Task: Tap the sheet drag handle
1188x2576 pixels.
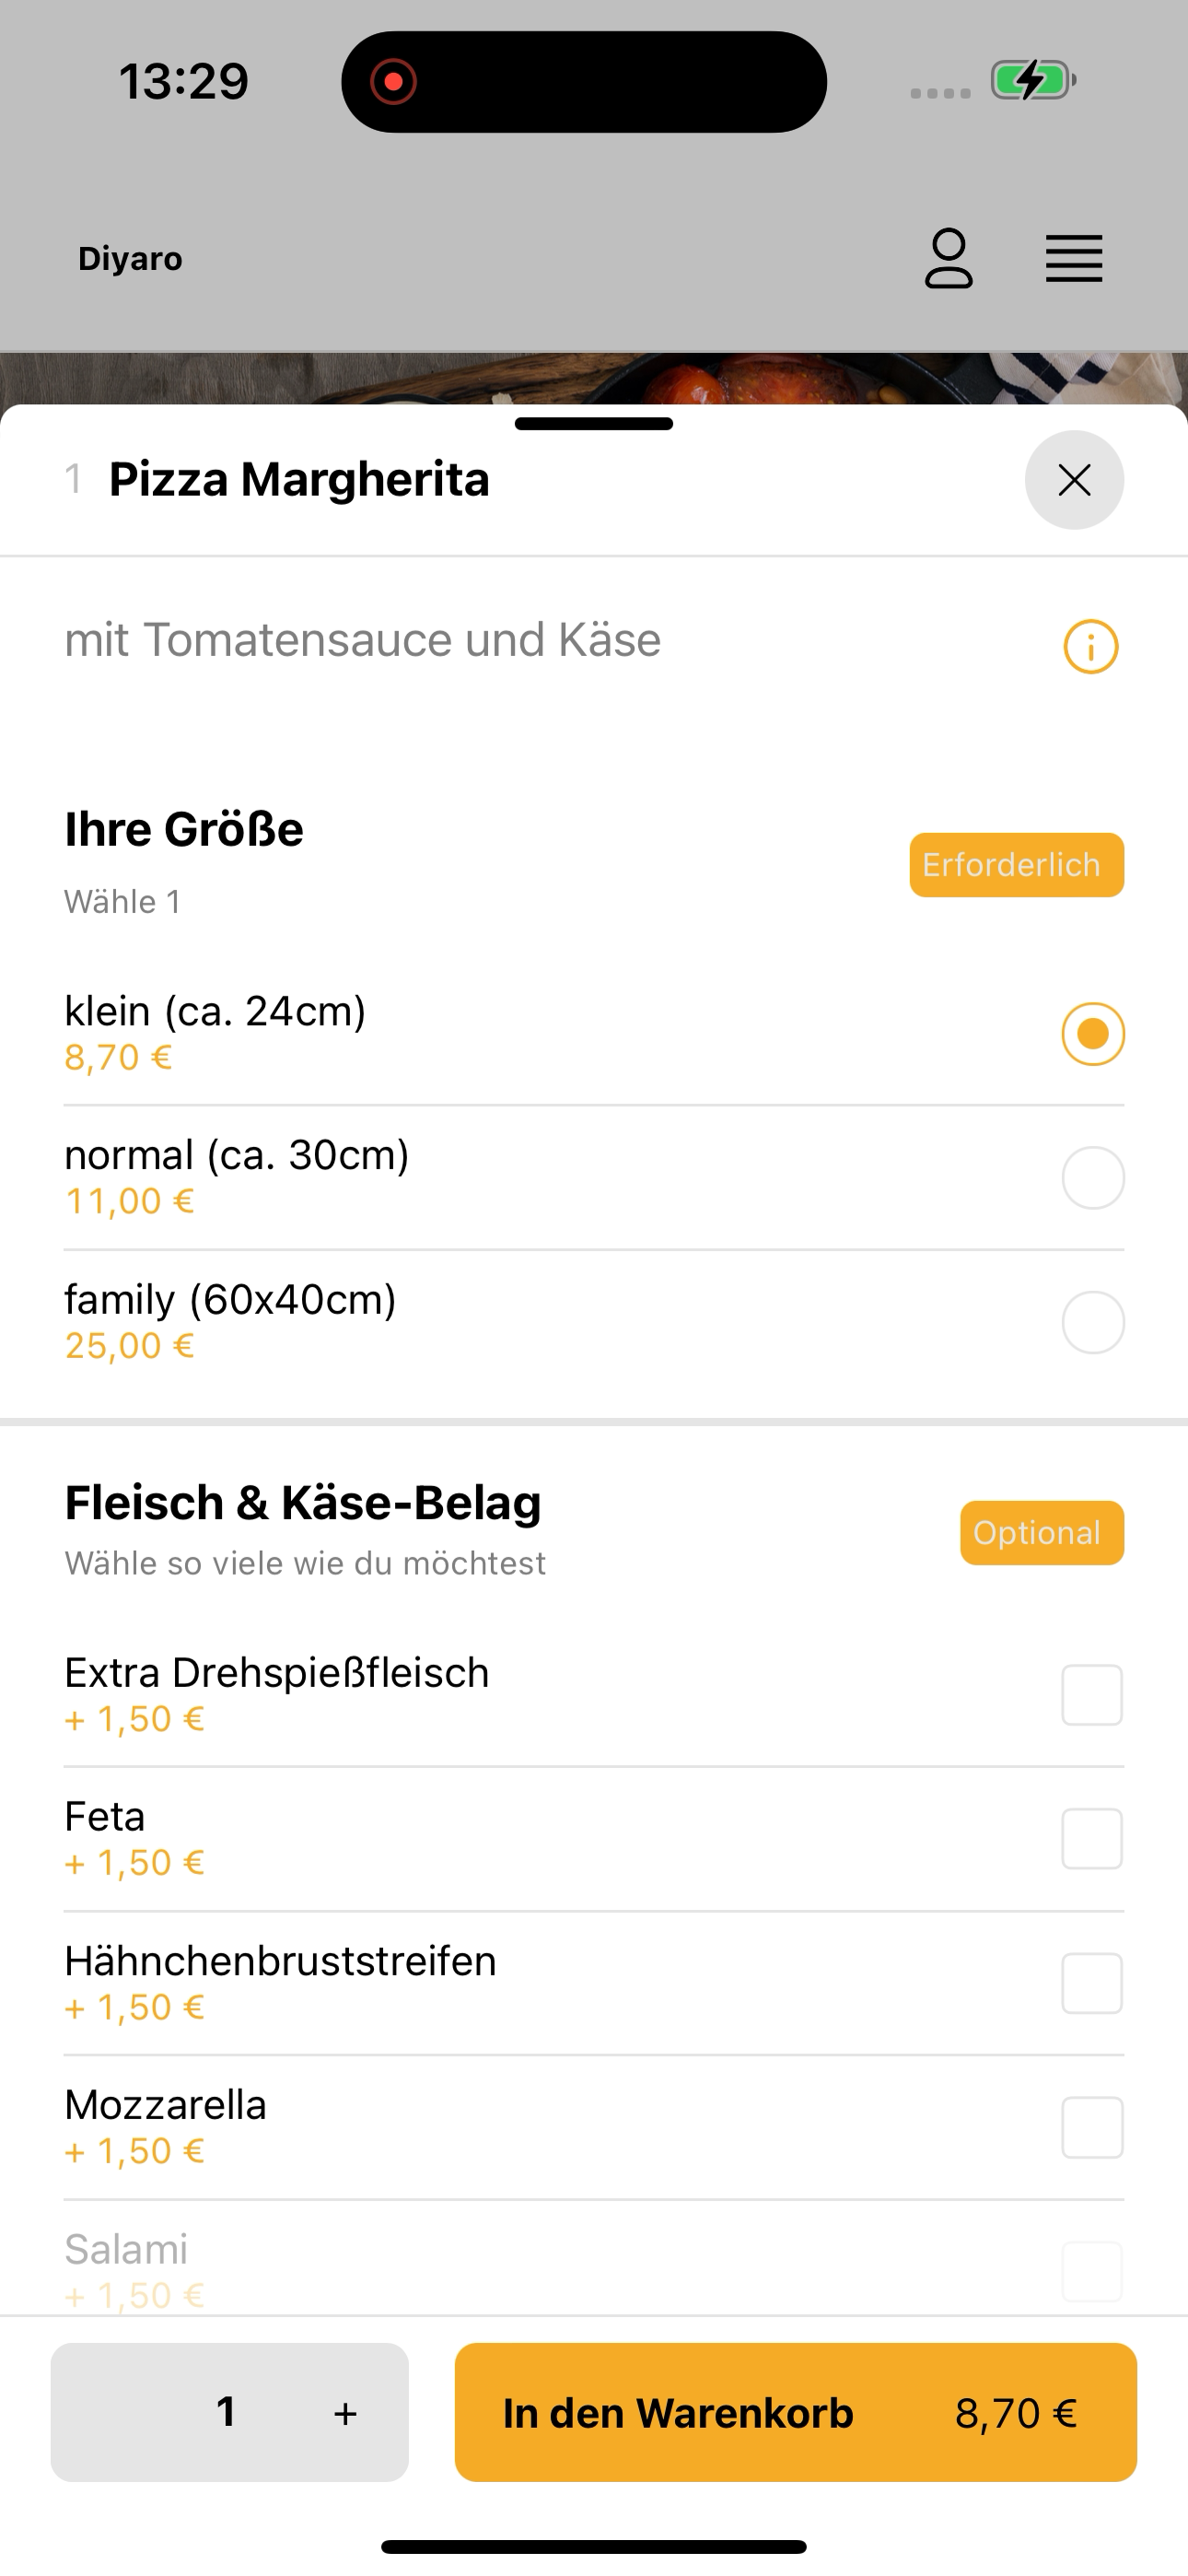Action: (x=594, y=424)
